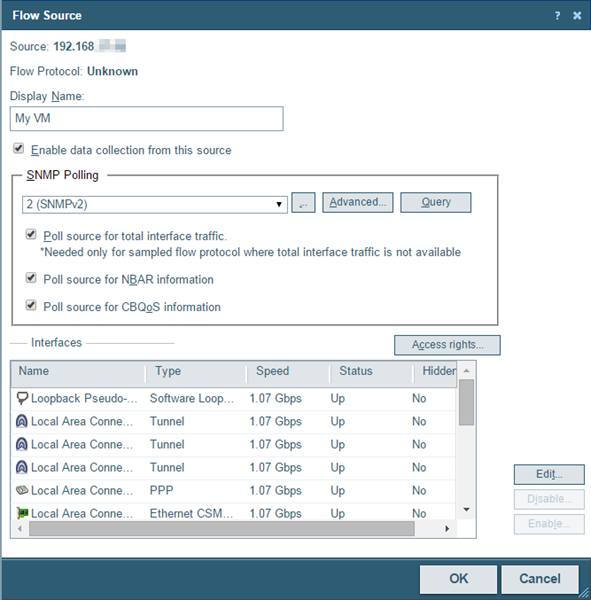The width and height of the screenshot is (591, 600).
Task: Click the dialog resize grip corner
Action: [x=584, y=593]
